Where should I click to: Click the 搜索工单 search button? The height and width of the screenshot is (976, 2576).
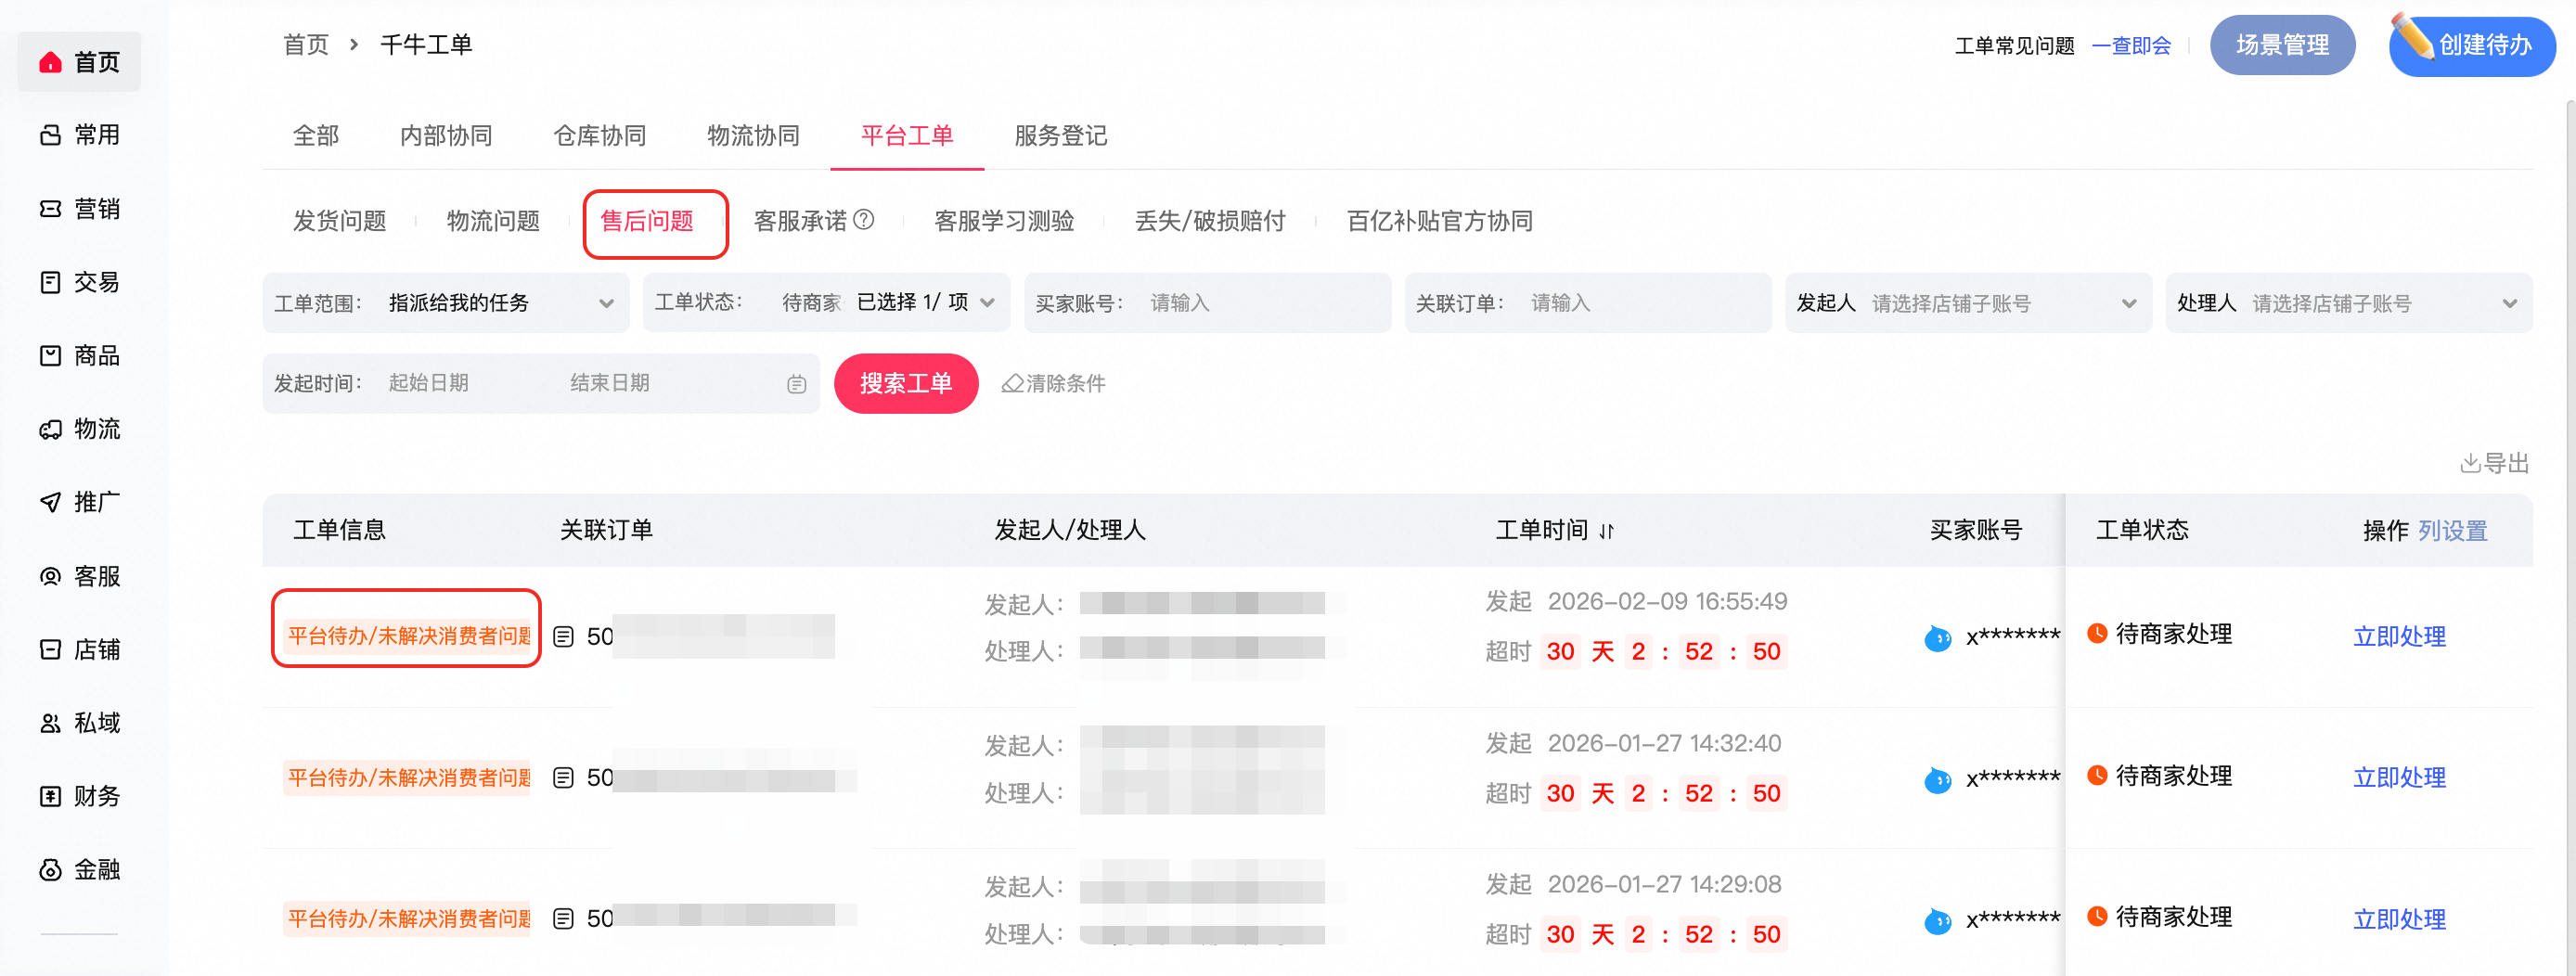(906, 383)
